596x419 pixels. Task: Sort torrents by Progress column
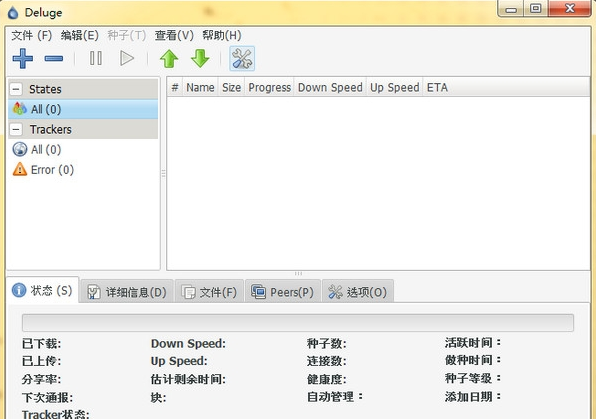click(269, 87)
